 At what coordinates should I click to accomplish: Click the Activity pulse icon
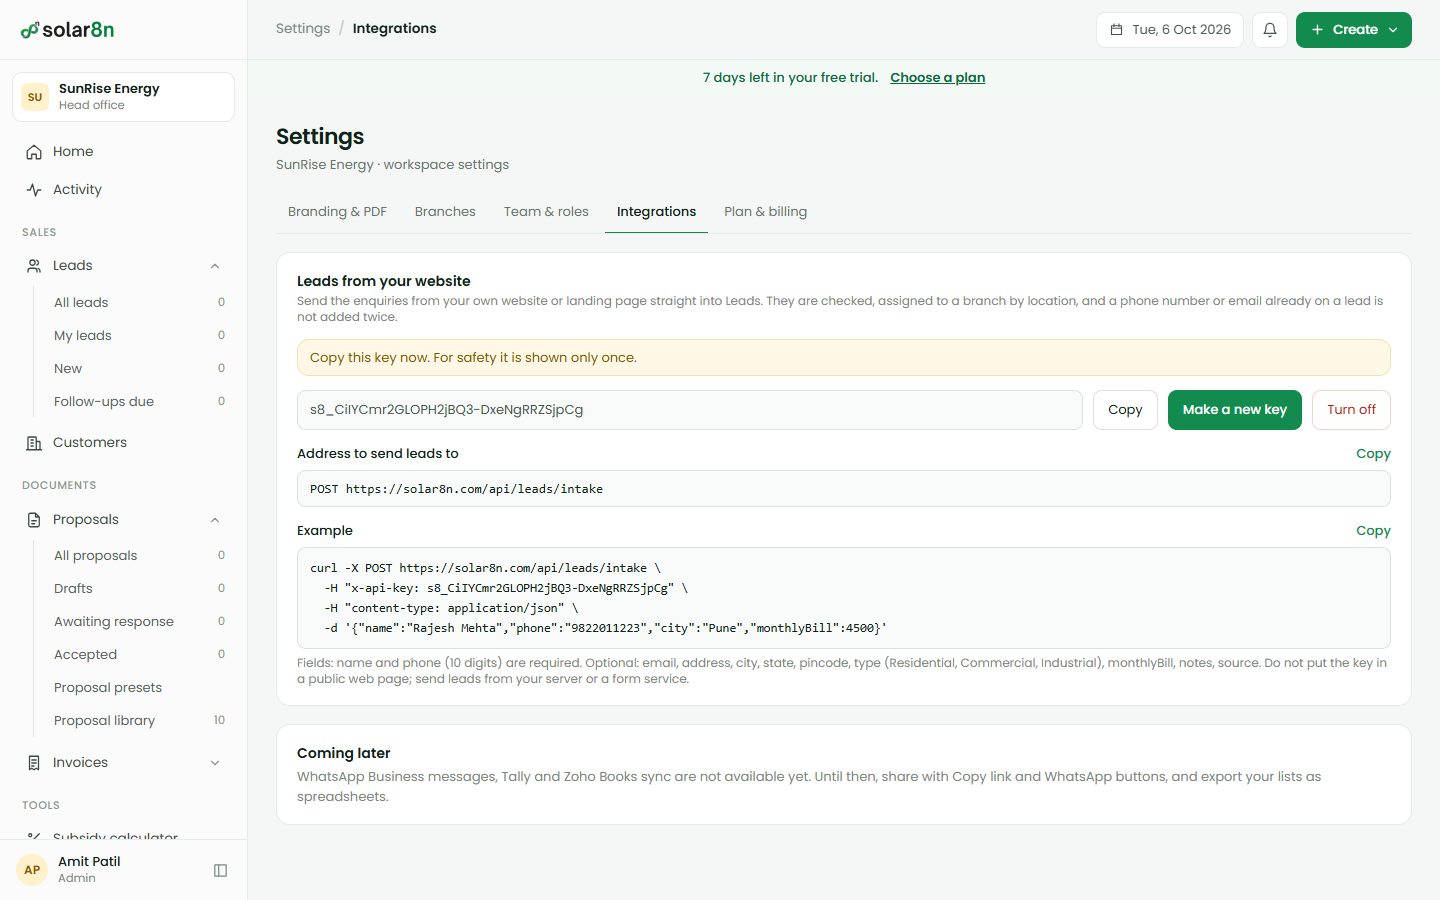pyautogui.click(x=34, y=190)
